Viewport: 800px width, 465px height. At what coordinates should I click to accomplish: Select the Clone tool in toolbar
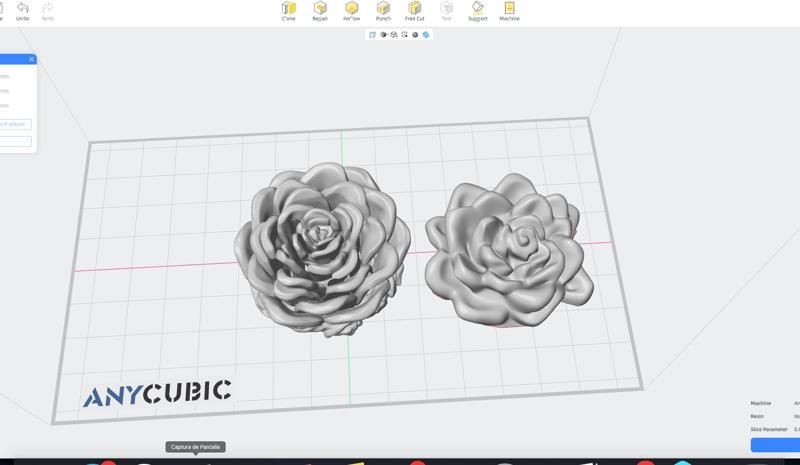pyautogui.click(x=289, y=11)
